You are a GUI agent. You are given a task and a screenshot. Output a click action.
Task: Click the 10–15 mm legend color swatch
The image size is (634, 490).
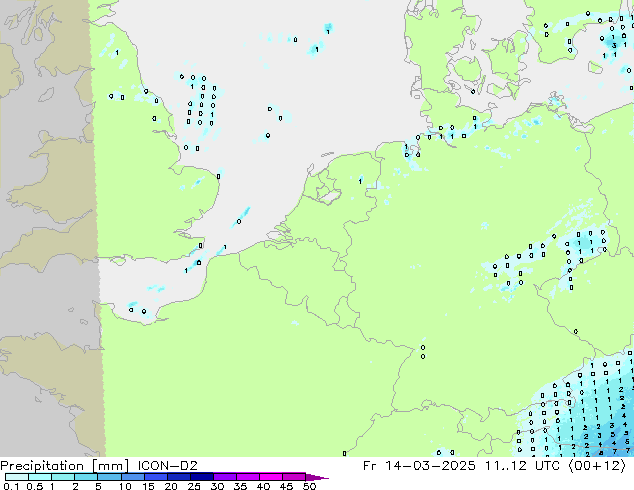point(132,477)
